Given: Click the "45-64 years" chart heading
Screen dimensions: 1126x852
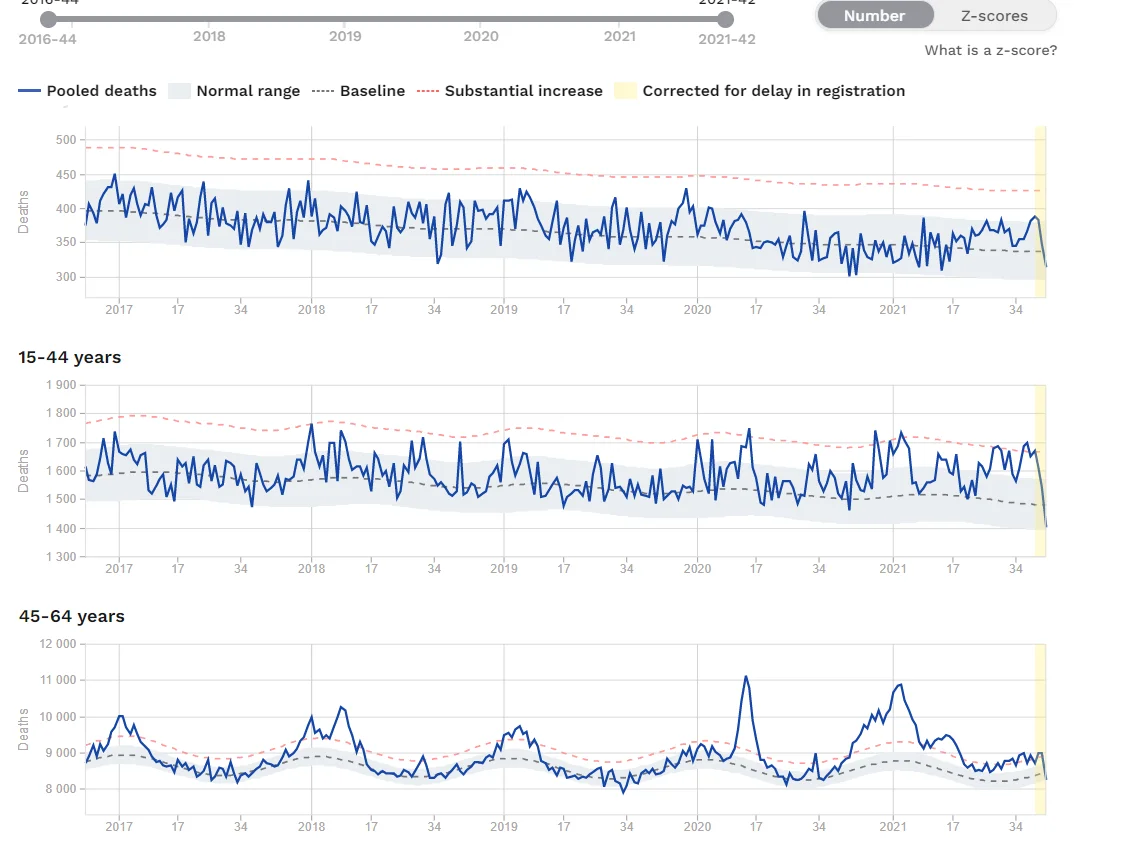Looking at the screenshot, I should pyautogui.click(x=72, y=616).
